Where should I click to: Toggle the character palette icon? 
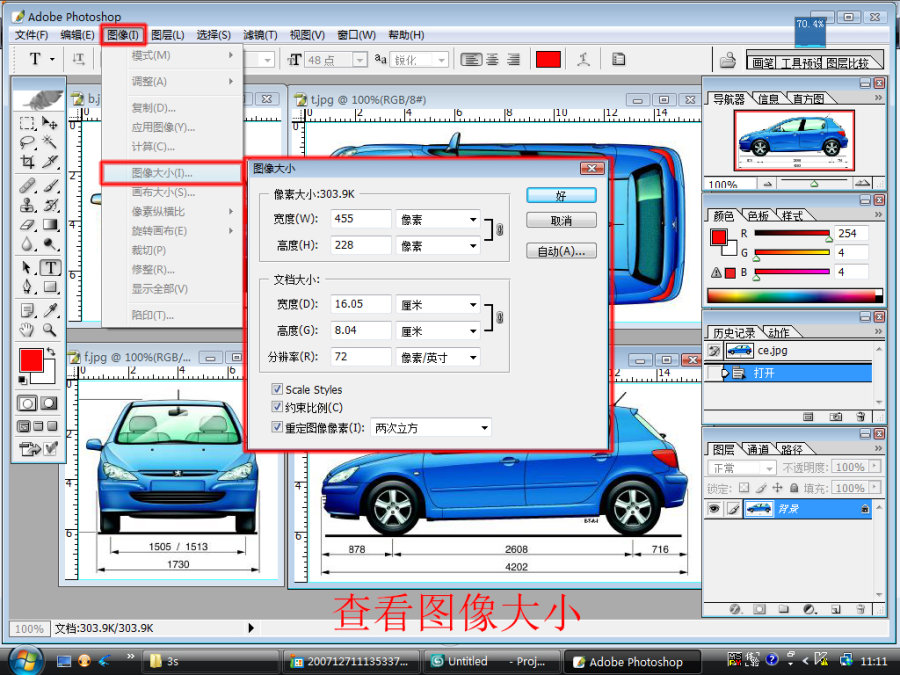618,60
